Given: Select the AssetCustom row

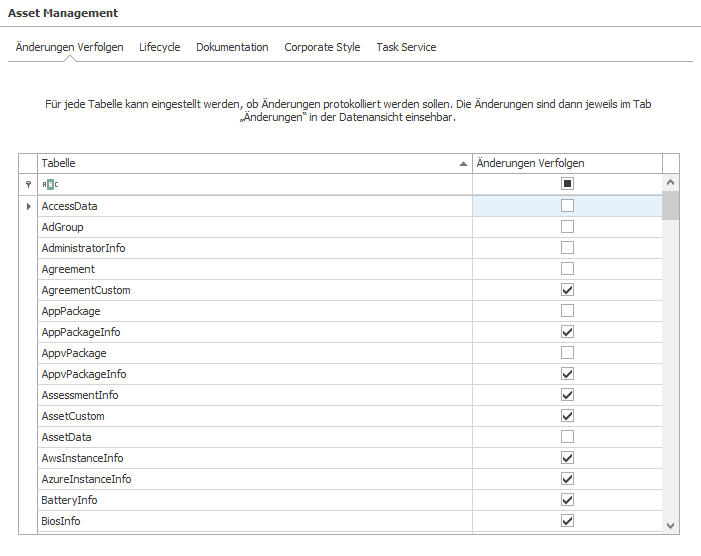Looking at the screenshot, I should point(350,416).
